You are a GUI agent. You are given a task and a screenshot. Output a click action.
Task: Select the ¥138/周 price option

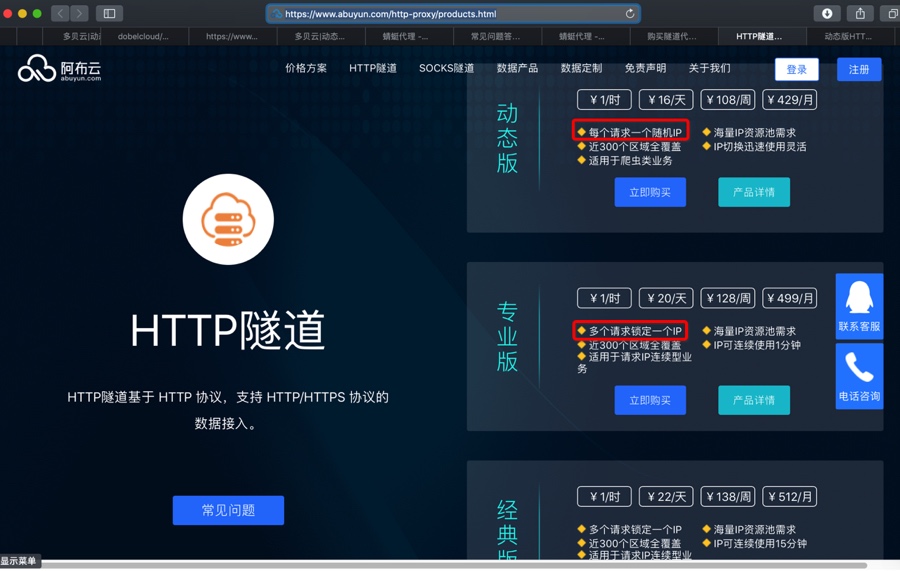coord(728,497)
